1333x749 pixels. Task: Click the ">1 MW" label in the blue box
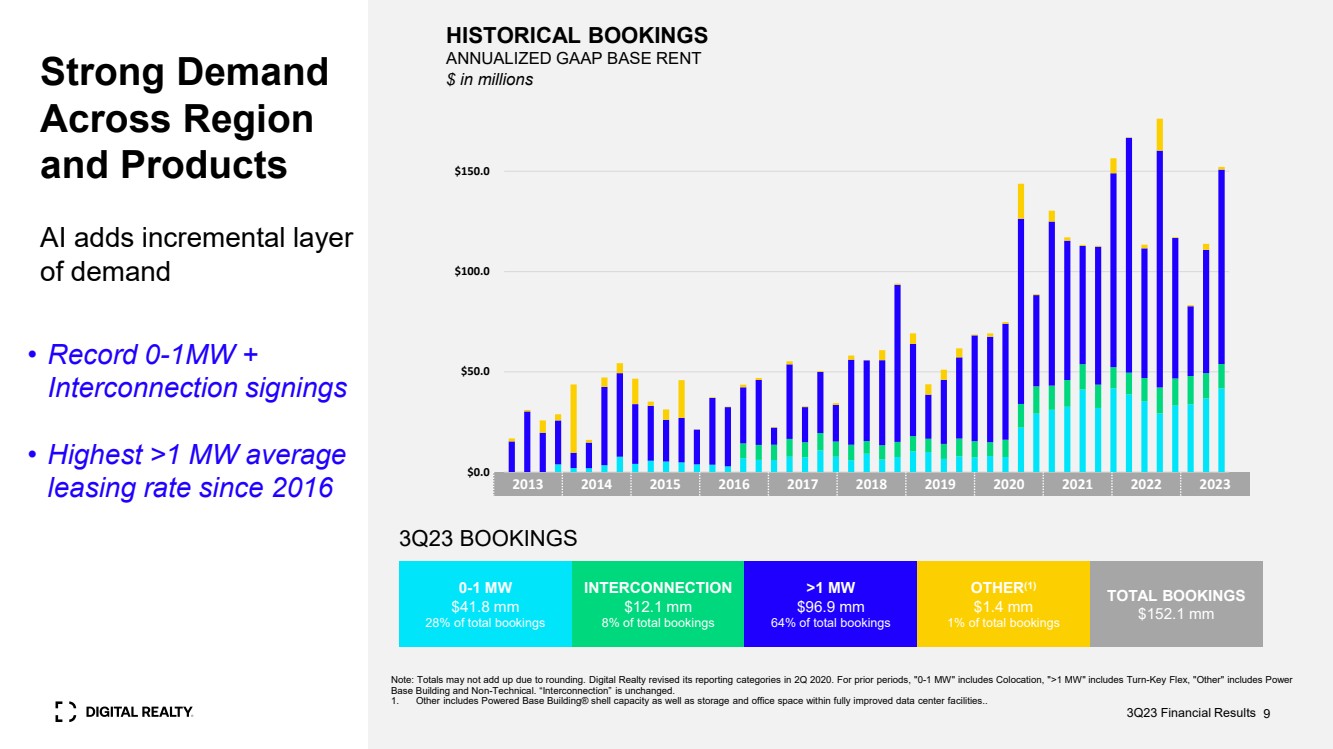(x=831, y=588)
